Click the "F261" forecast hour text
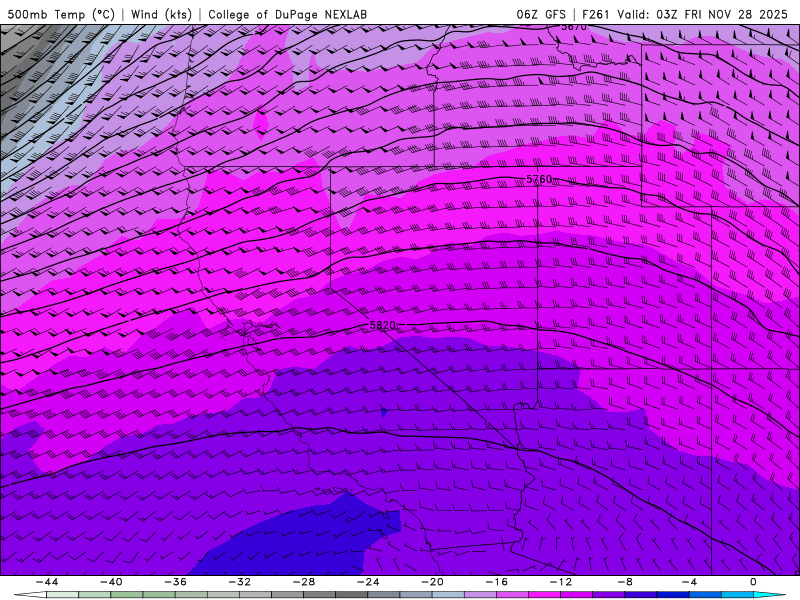 [594, 14]
